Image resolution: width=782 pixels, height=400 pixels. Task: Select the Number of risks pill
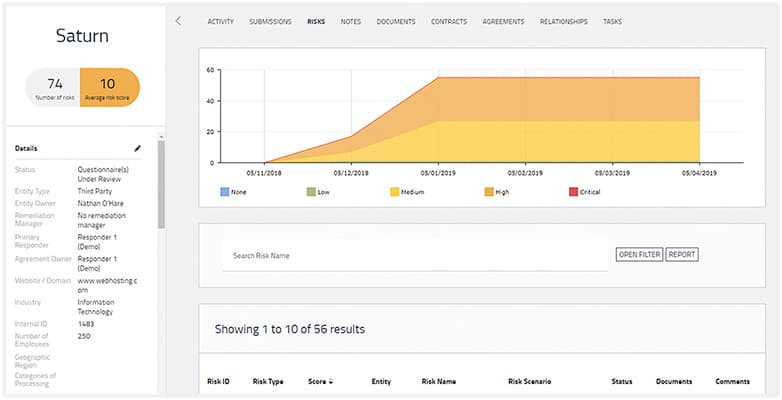click(x=55, y=87)
